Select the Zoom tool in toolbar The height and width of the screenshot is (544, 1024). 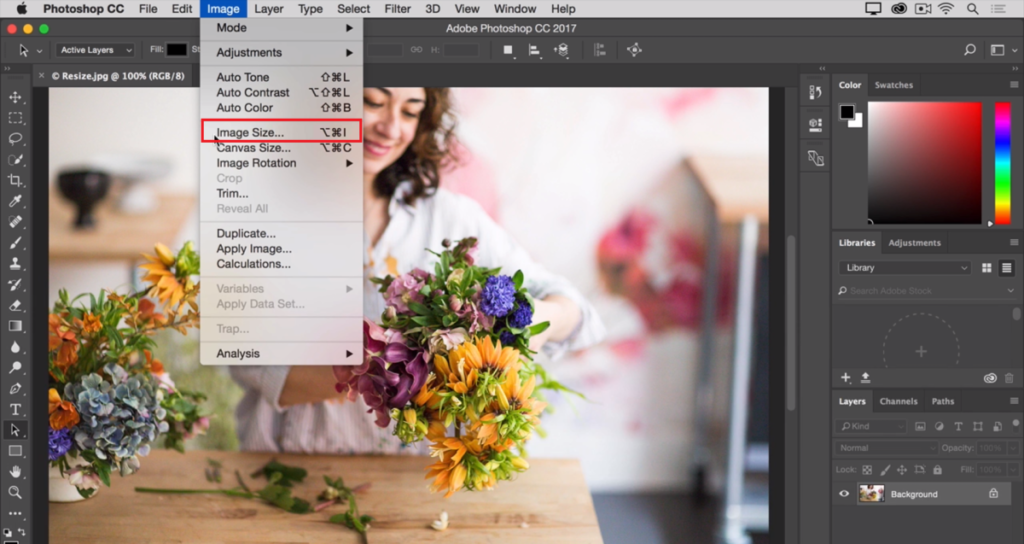pos(15,492)
